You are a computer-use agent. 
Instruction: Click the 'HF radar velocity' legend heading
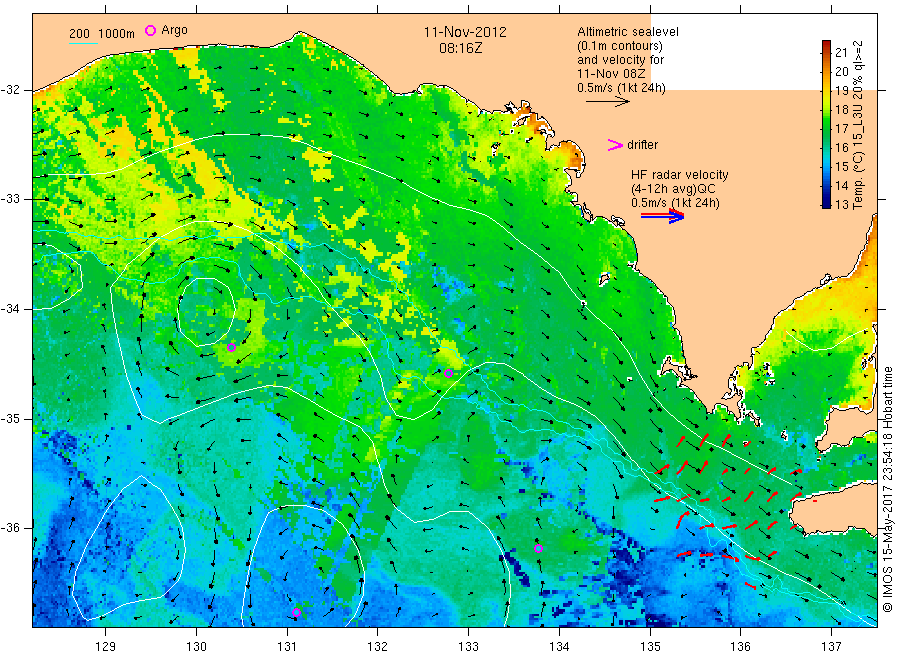(680, 175)
